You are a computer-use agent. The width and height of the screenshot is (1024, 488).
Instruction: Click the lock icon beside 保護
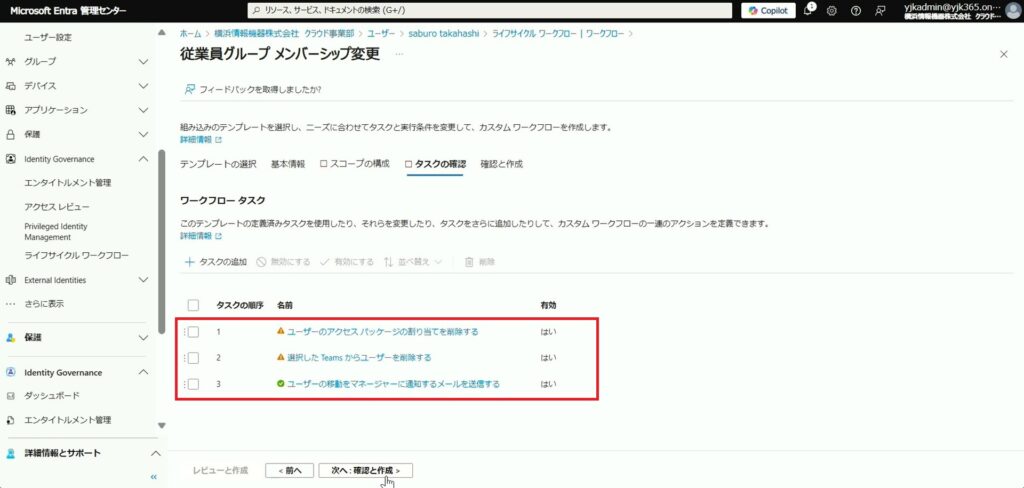pos(10,135)
